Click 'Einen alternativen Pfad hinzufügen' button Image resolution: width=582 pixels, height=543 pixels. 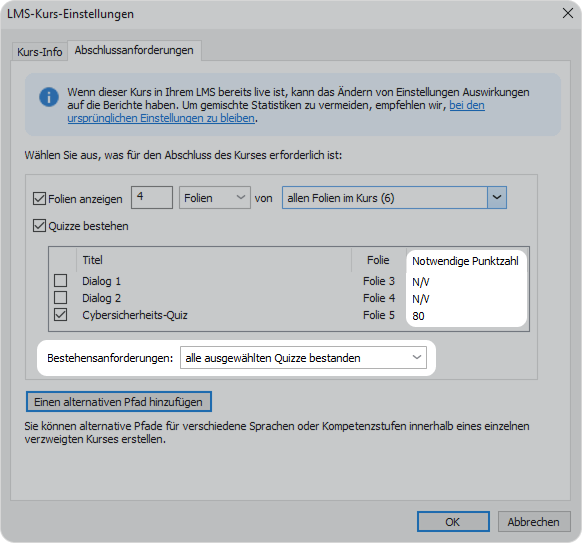(119, 402)
